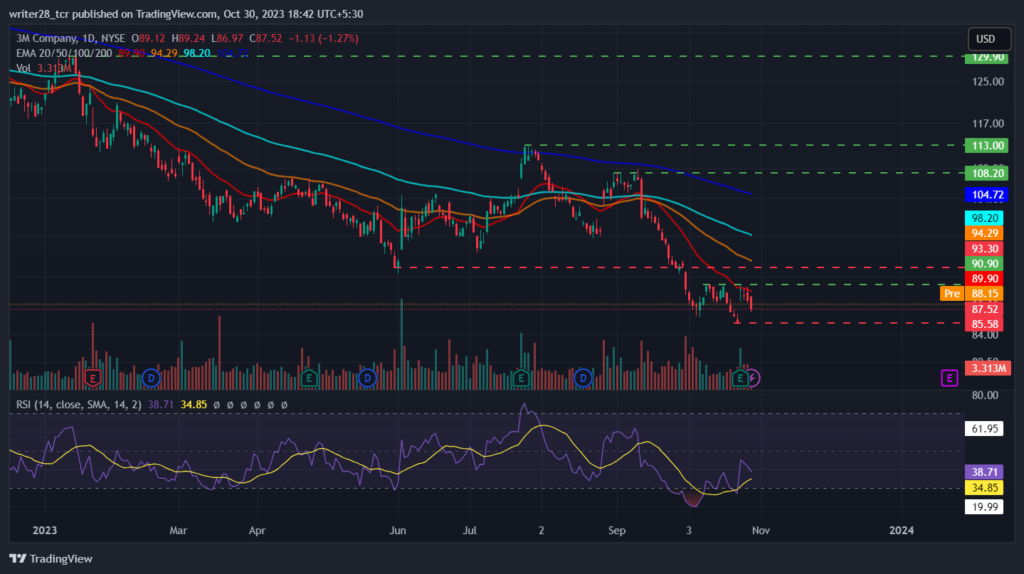Click the blue 104.72 EMA price tag

coord(987,195)
